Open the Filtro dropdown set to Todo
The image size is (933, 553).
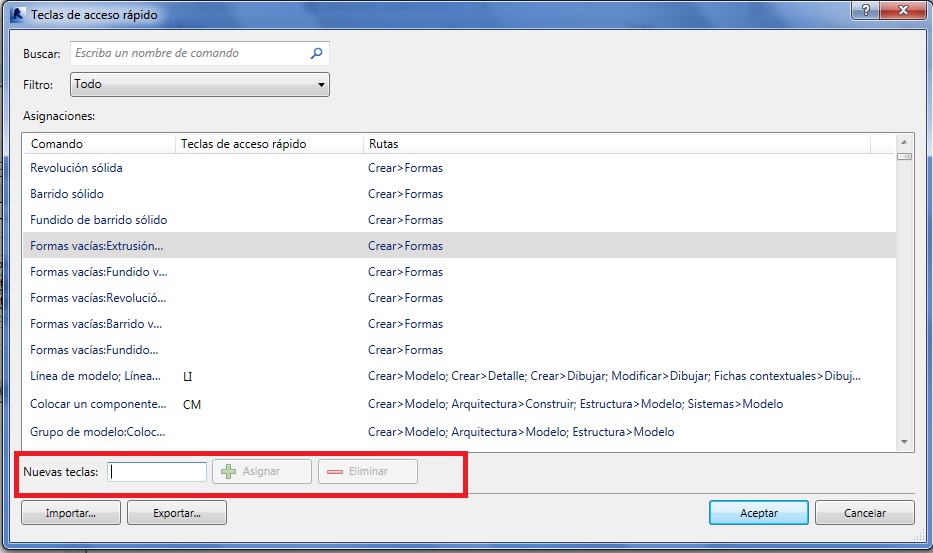pos(200,85)
